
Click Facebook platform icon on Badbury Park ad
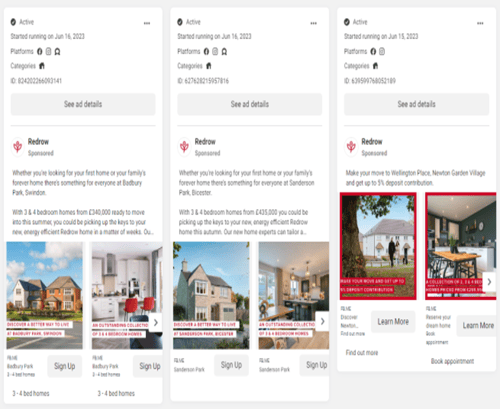pos(40,51)
